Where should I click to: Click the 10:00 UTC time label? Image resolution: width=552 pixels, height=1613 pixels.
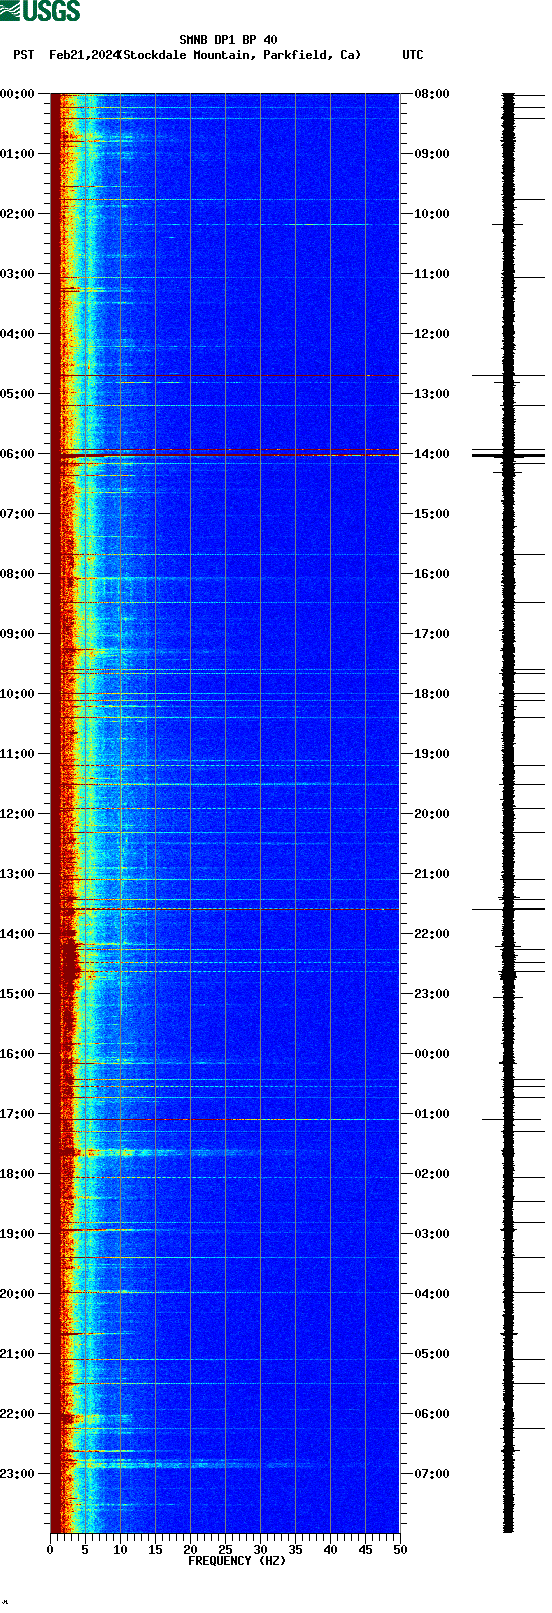click(432, 214)
